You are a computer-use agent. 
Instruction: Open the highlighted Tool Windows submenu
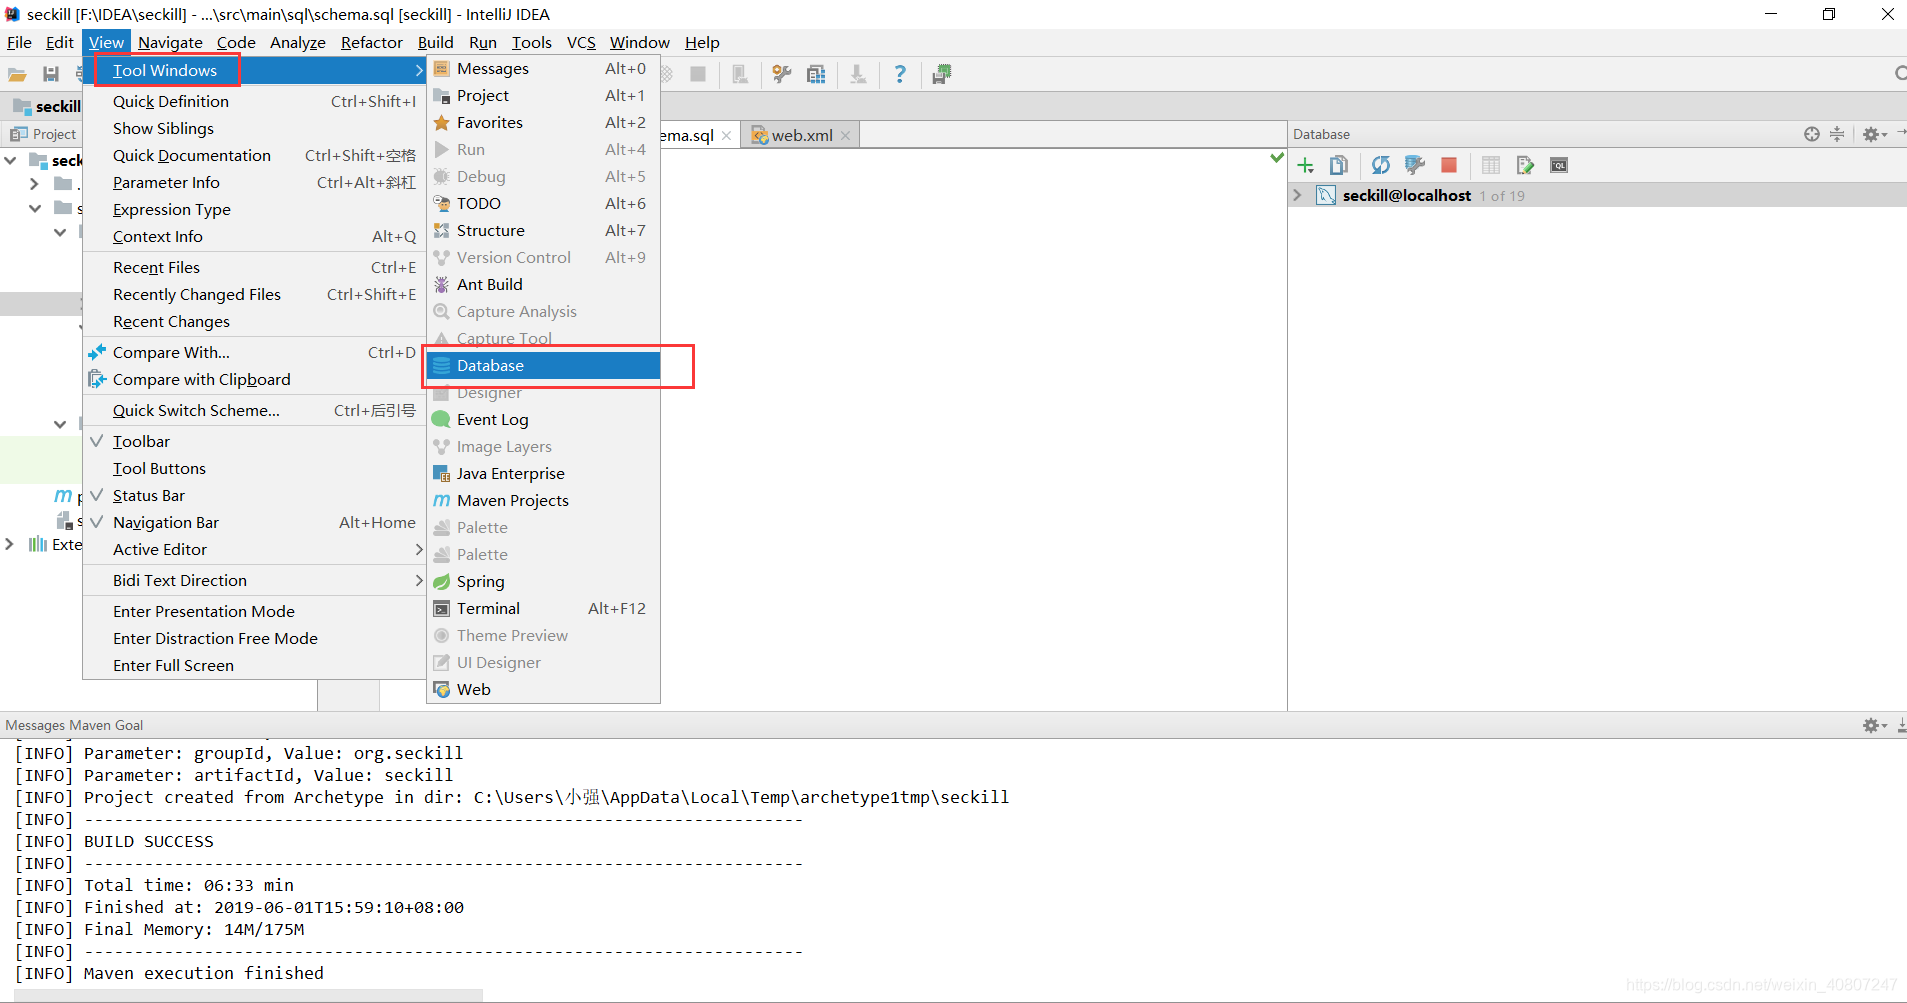click(254, 70)
